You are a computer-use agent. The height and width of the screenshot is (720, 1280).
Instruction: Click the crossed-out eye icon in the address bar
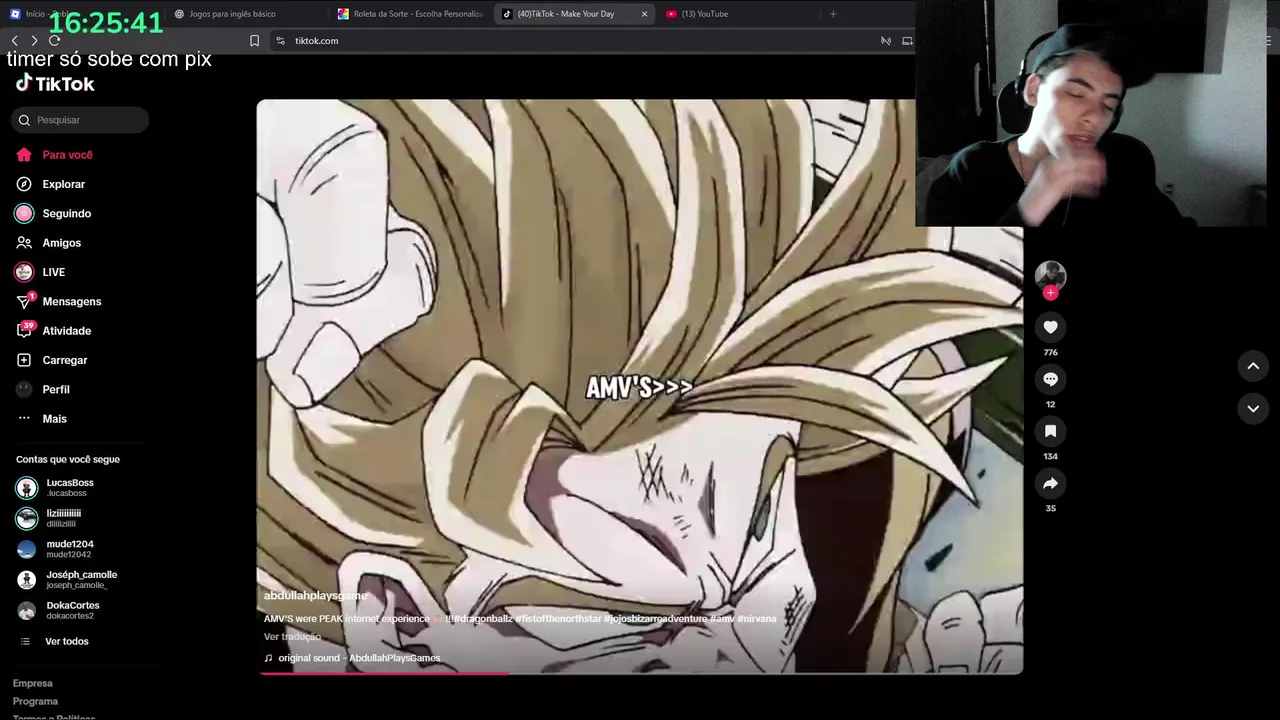pos(885,41)
